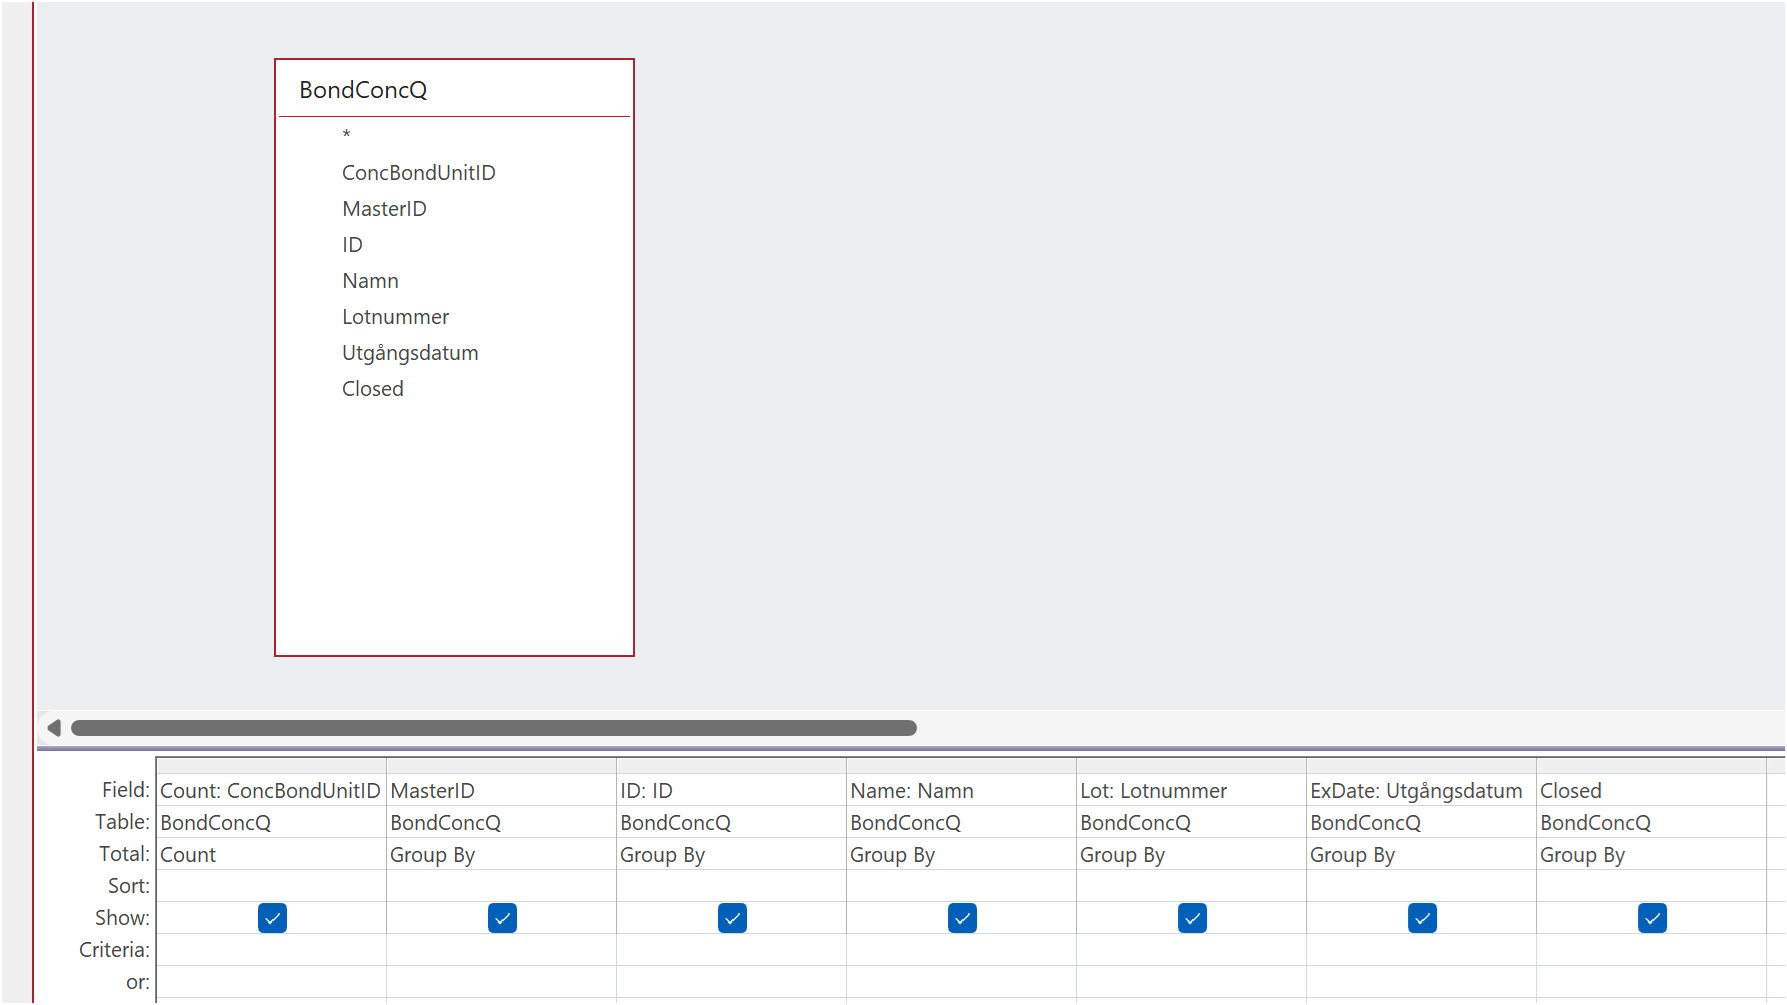Image resolution: width=1787 pixels, height=1005 pixels.
Task: Open the Sort dropdown in the ID column
Action: coord(731,885)
